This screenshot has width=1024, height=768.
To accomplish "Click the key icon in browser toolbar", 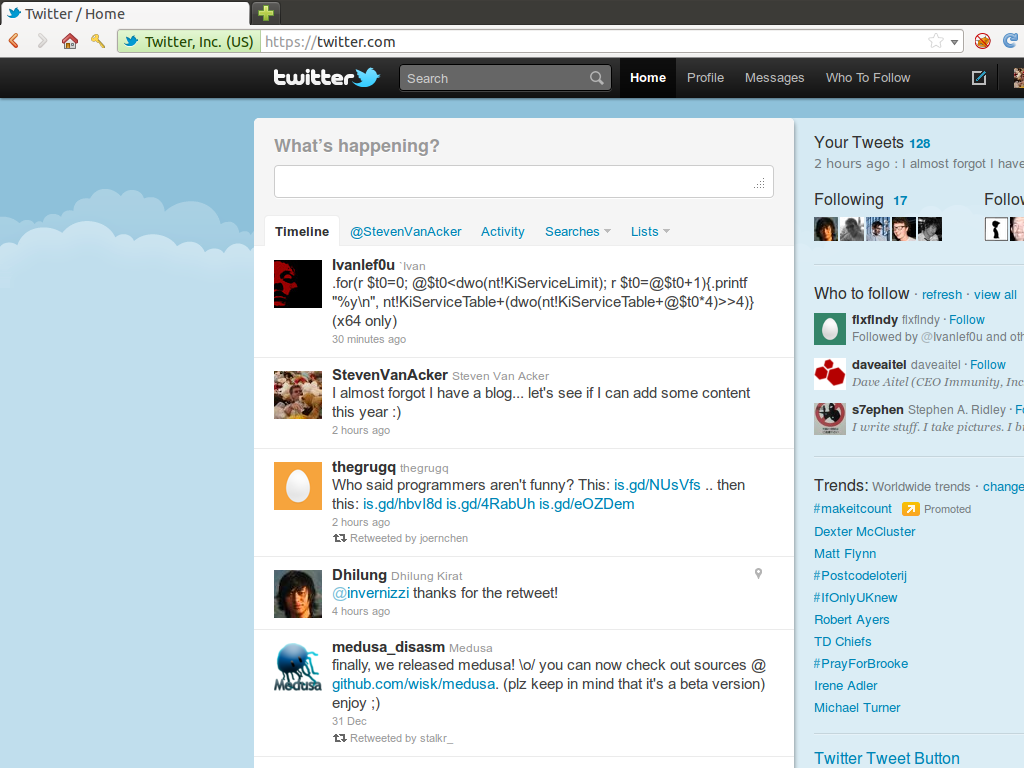I will [x=98, y=41].
